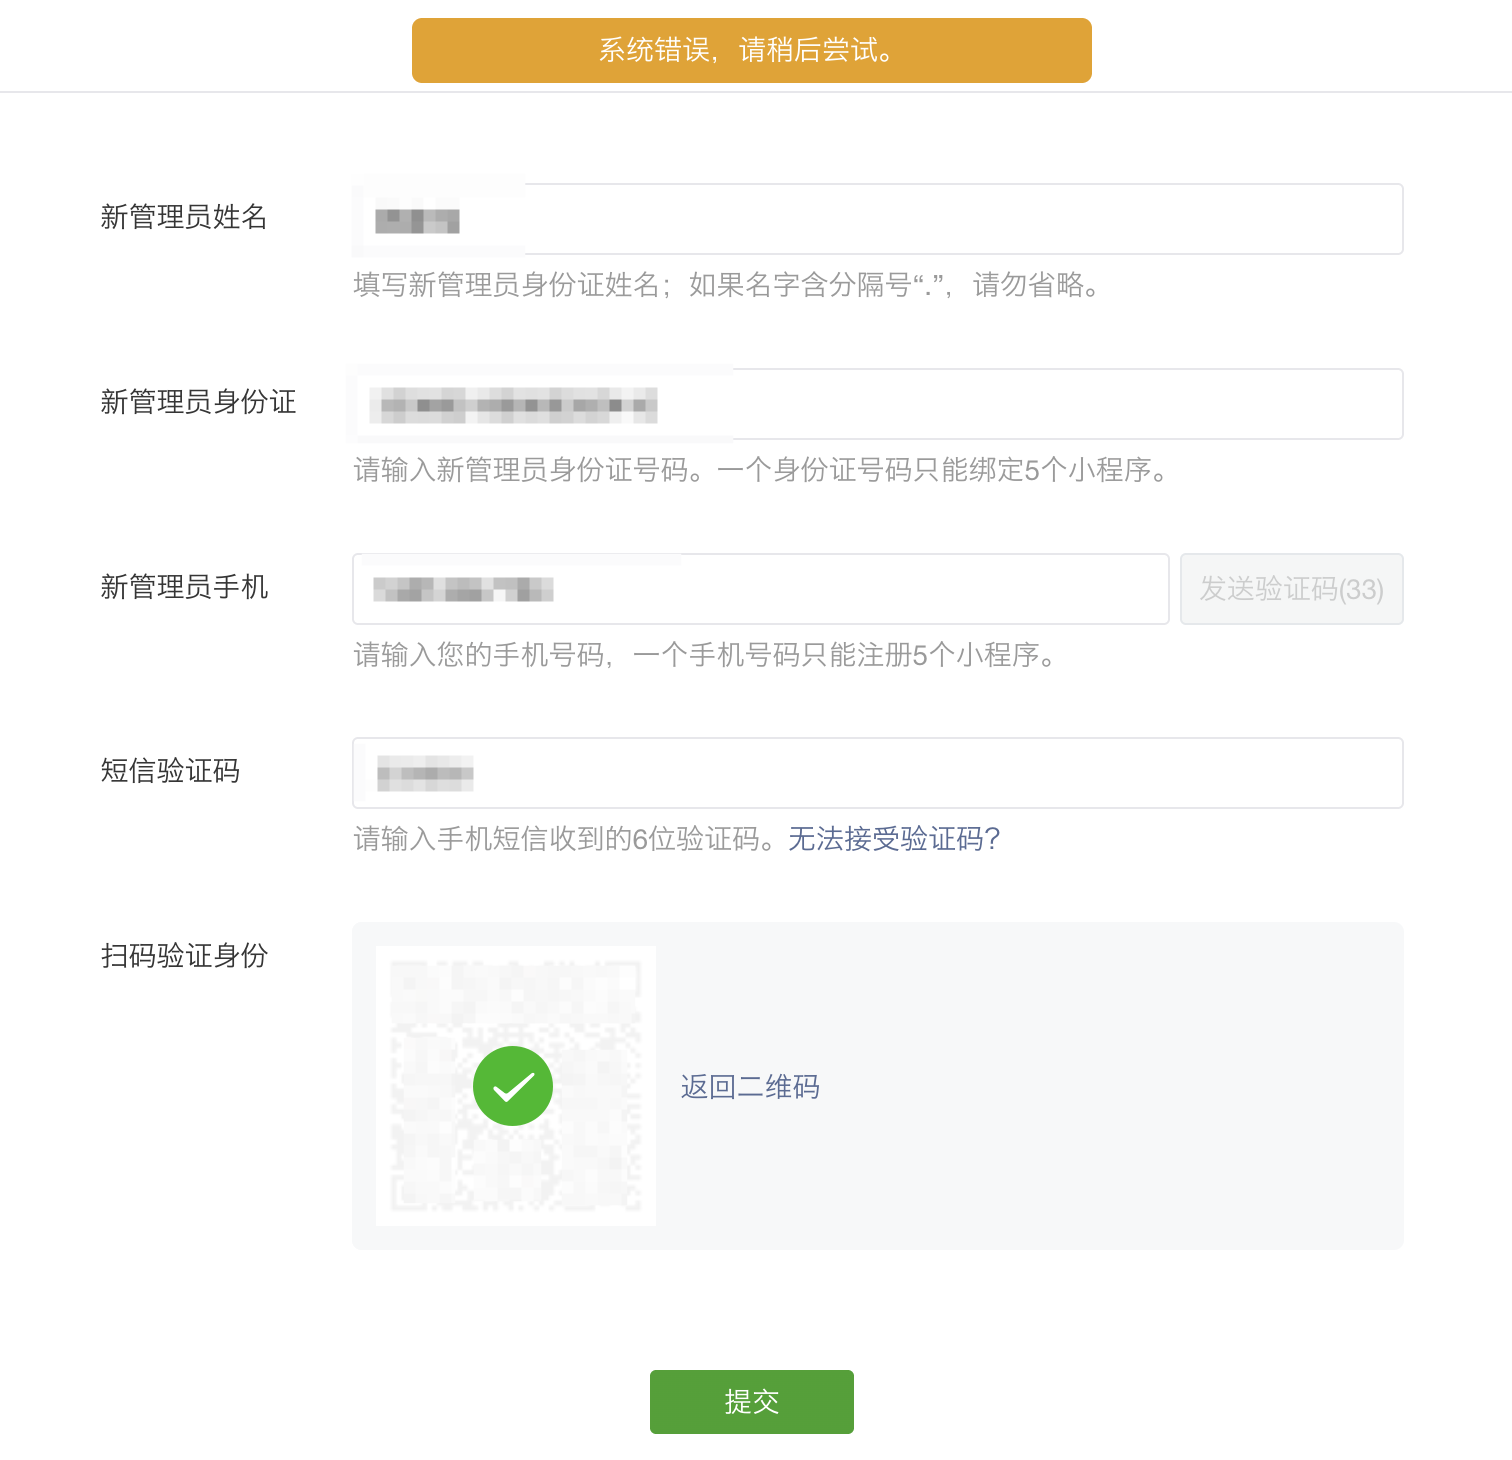Viewport: 1512px width, 1460px height.
Task: Focus the 短信验证码 input field
Action: [x=878, y=773]
